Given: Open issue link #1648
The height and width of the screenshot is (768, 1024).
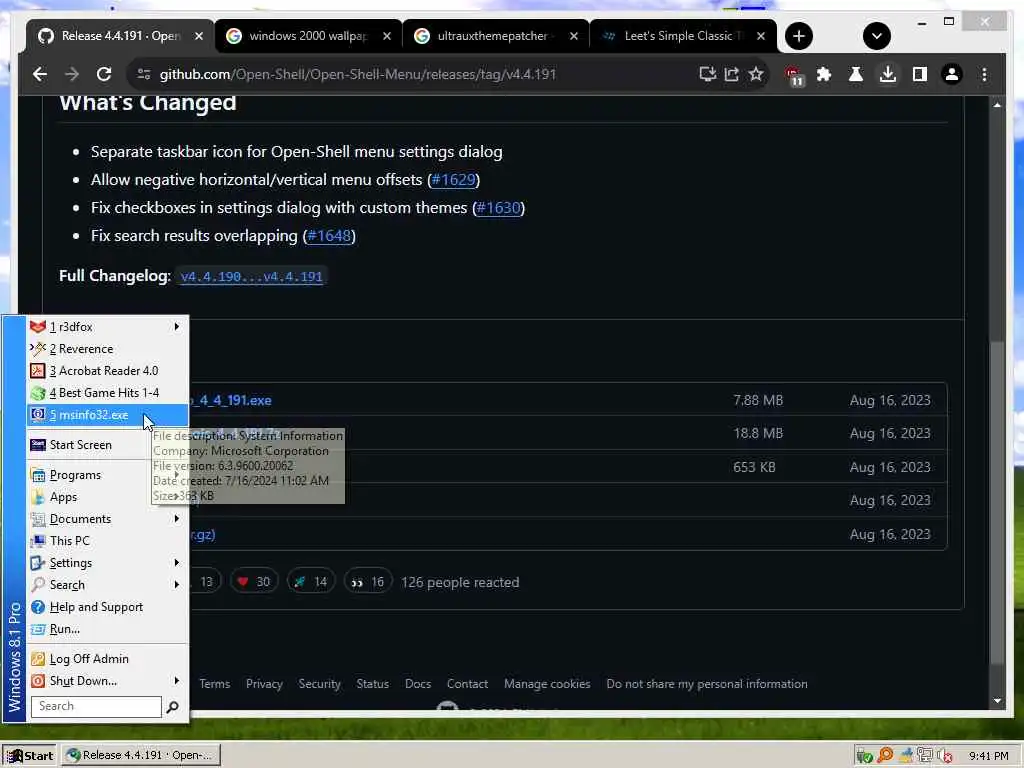Looking at the screenshot, I should (x=329, y=236).
